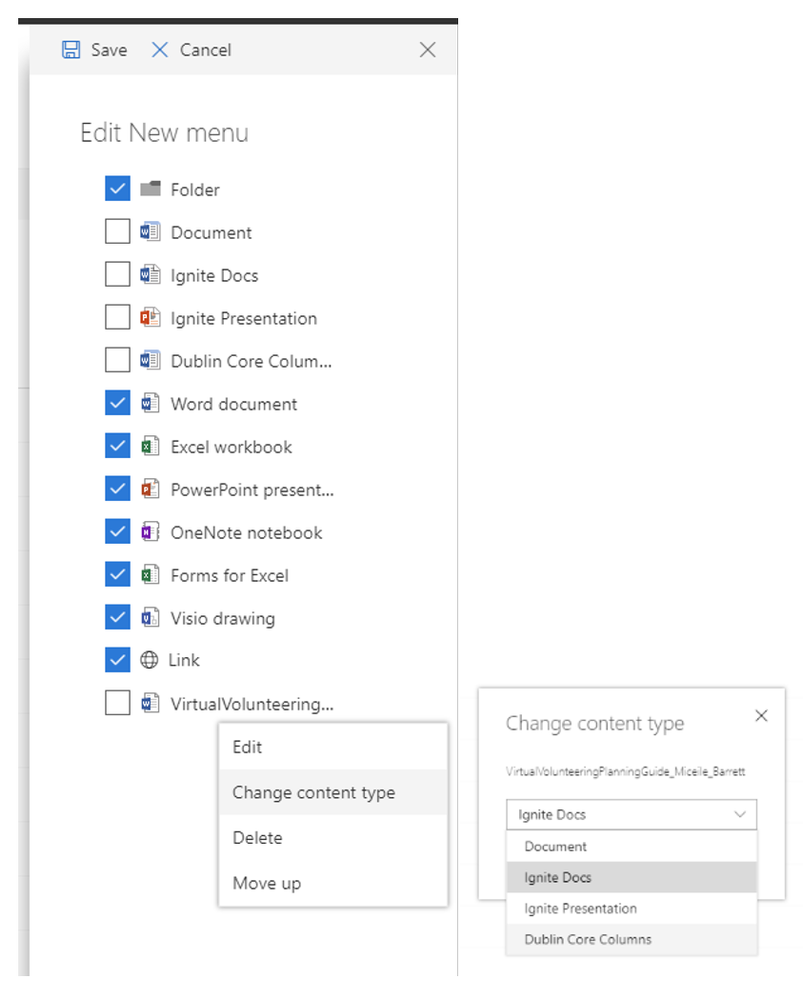Check the Ignite Docs checkbox
The width and height of the screenshot is (803, 999).
[x=118, y=275]
